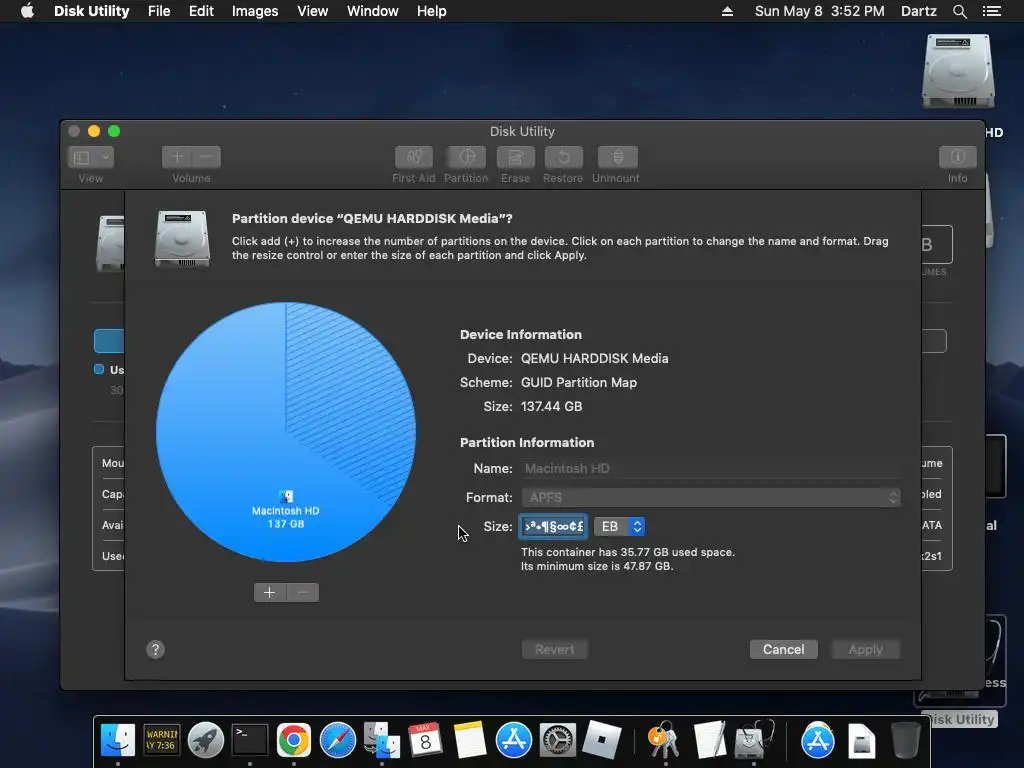
Task: Open Keychain Access from the dock
Action: pyautogui.click(x=664, y=740)
